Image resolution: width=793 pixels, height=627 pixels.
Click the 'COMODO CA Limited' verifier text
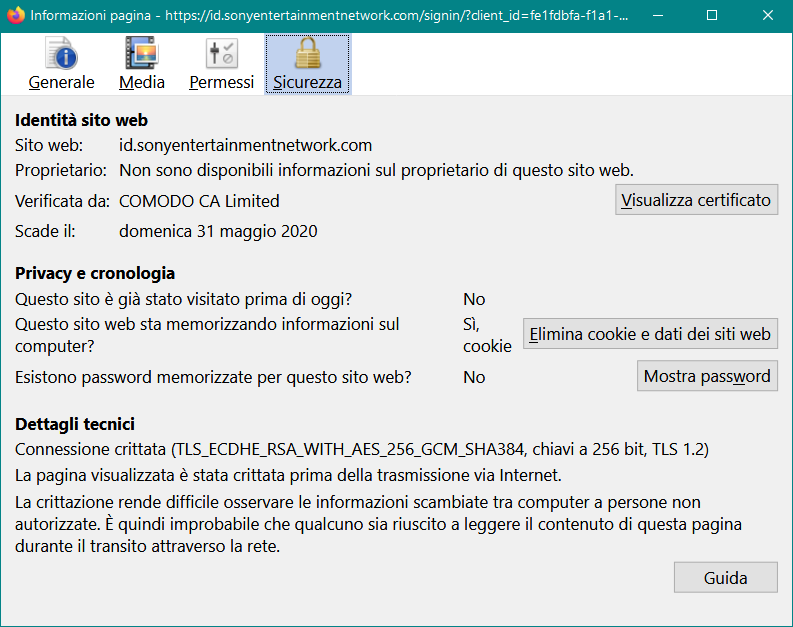(199, 201)
